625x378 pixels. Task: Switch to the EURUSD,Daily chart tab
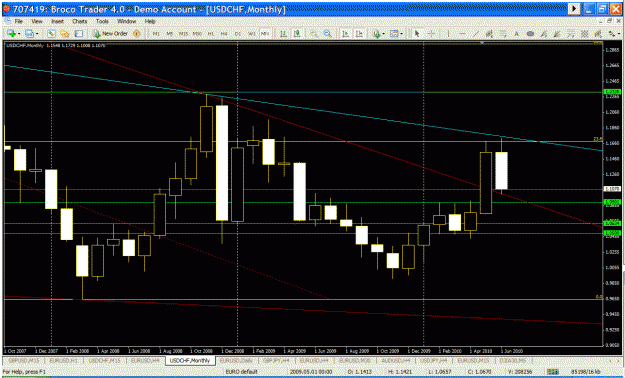[236, 360]
